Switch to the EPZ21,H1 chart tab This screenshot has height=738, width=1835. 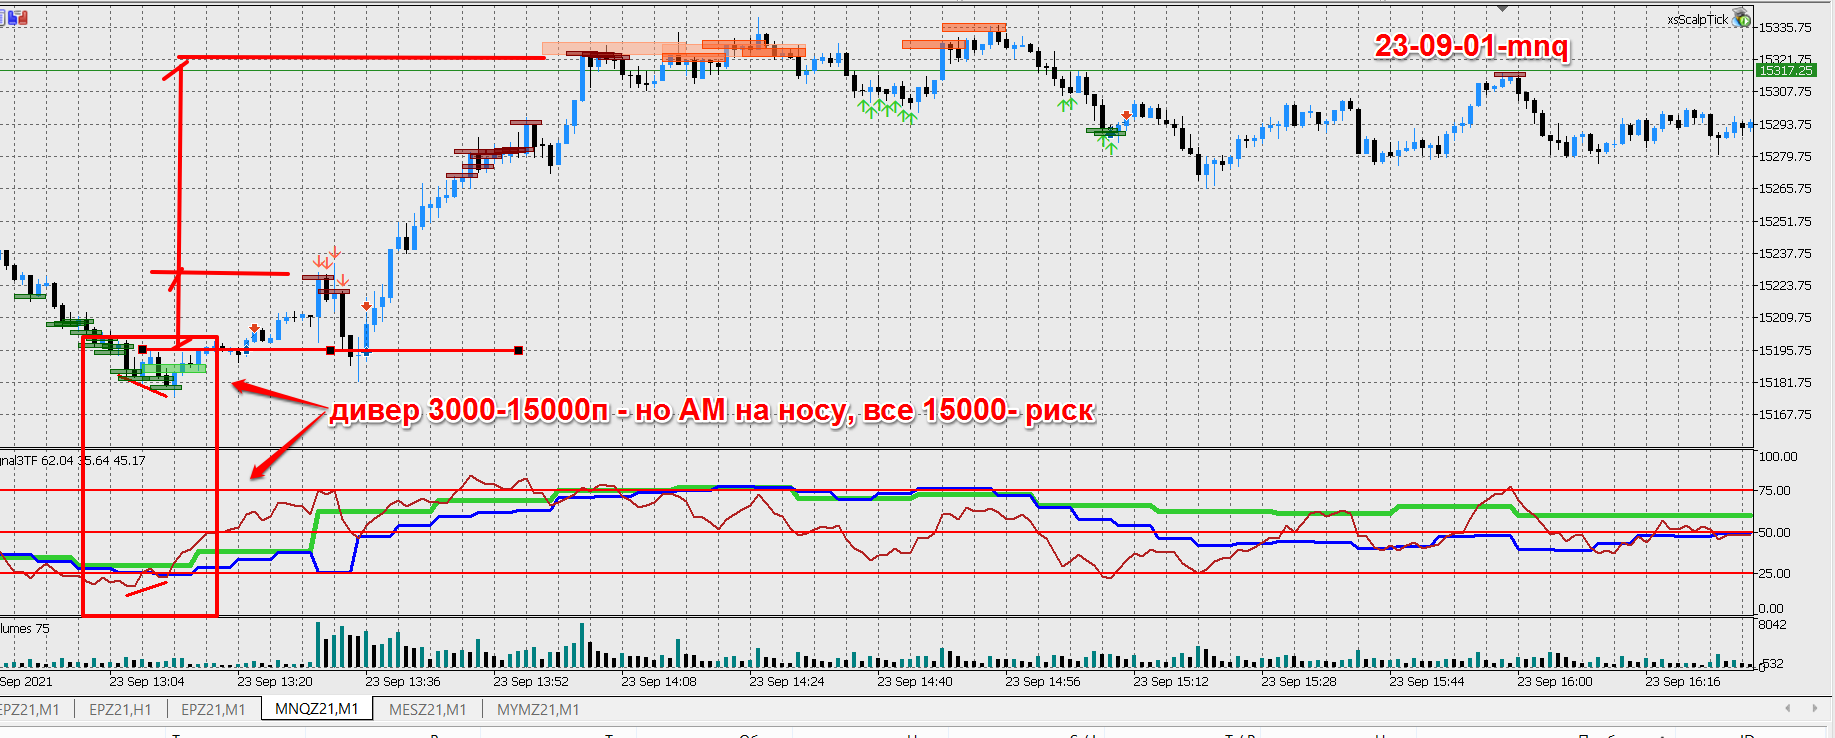pos(120,709)
